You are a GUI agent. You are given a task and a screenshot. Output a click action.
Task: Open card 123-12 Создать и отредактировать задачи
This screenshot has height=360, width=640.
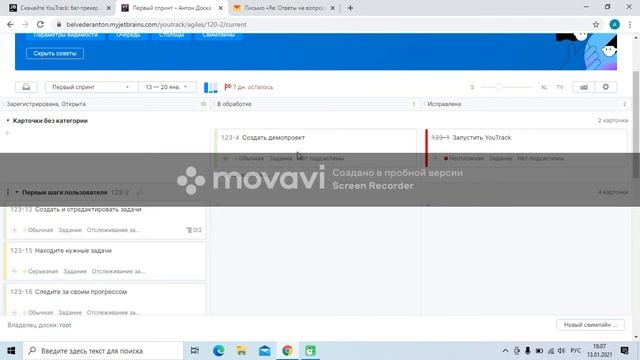click(x=88, y=209)
